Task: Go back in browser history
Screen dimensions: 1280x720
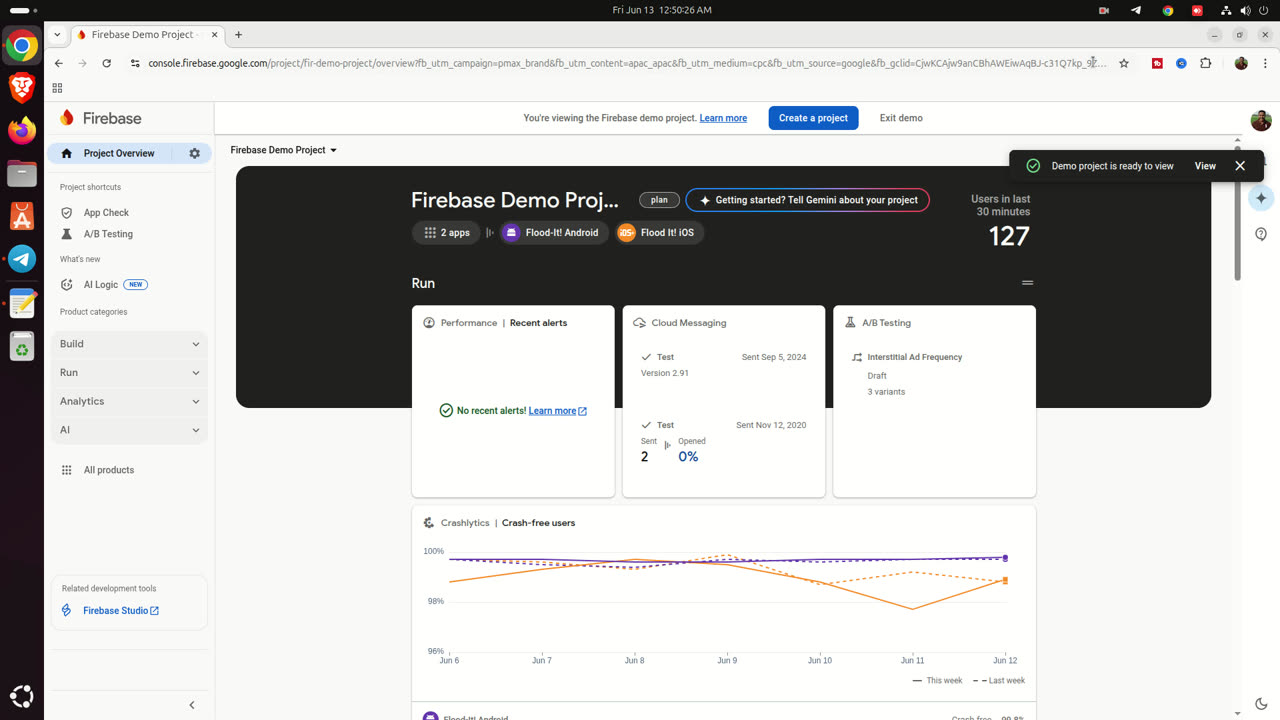Action: click(x=59, y=63)
